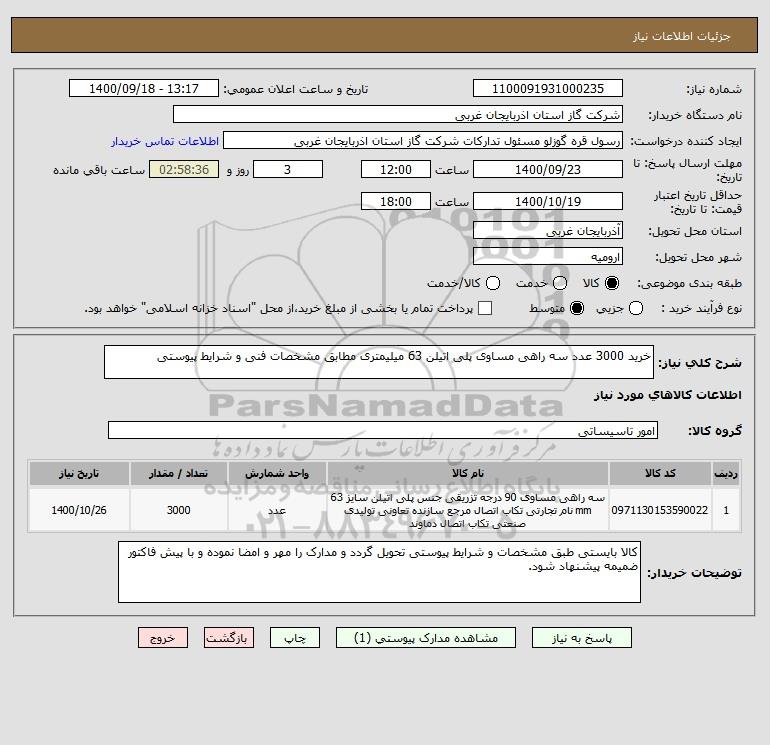Click the request creator name field

click(x=423, y=141)
